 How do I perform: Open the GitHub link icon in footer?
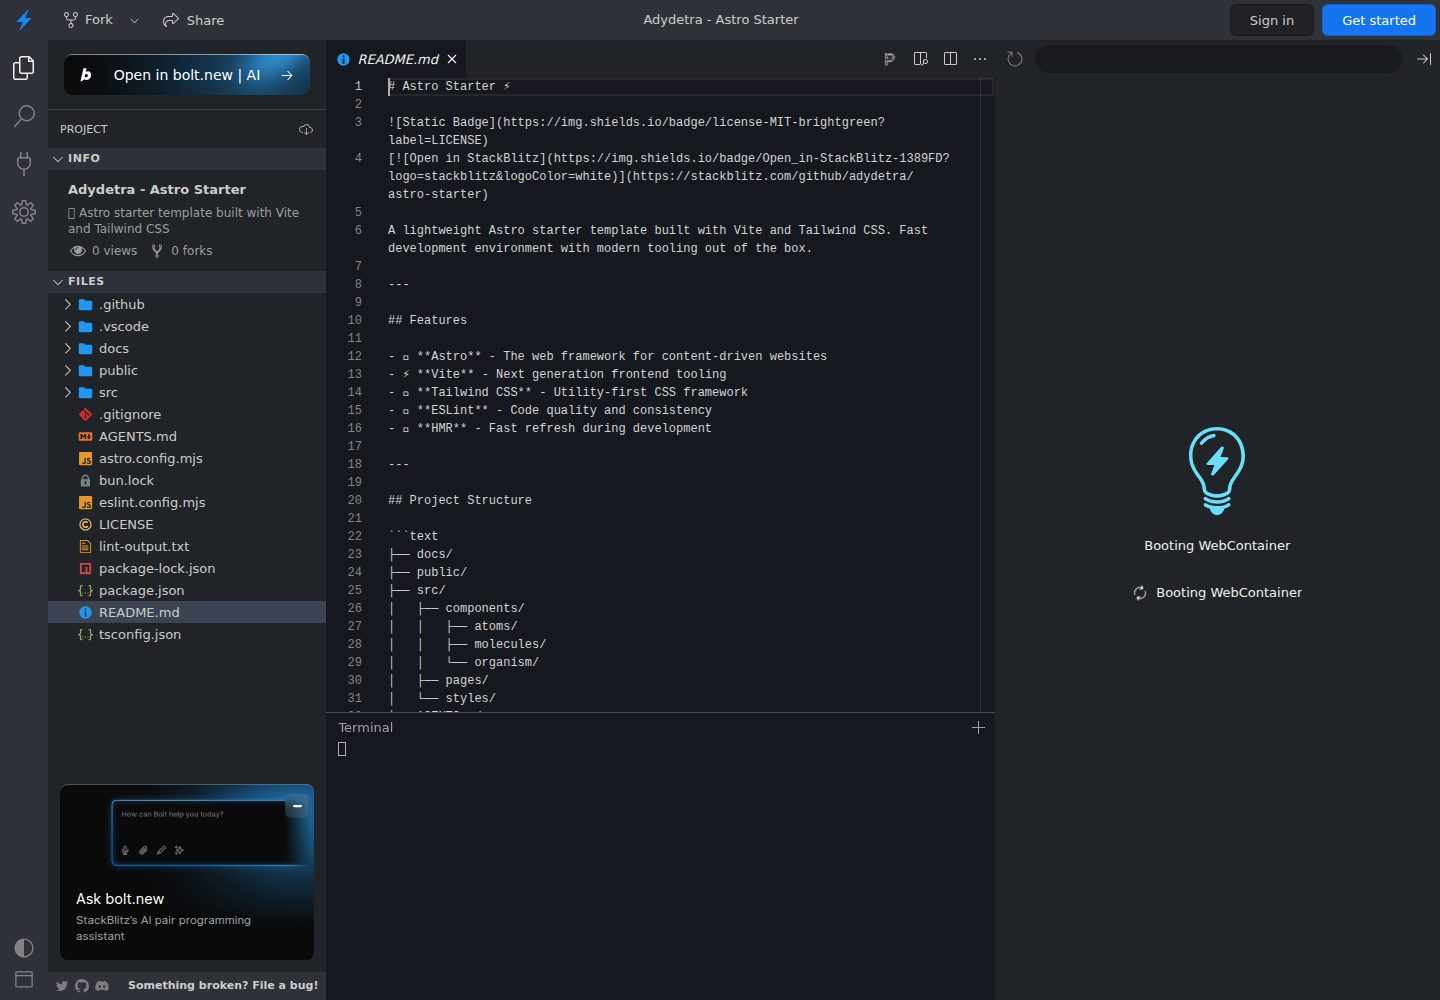82,986
